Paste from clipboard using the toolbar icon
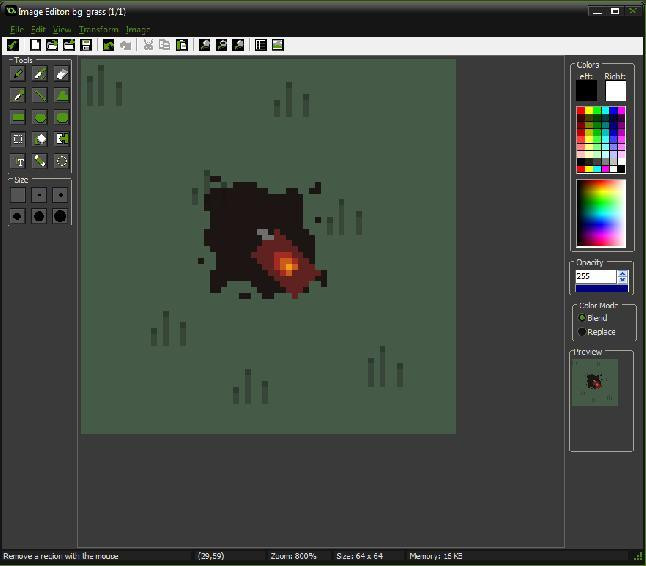The width and height of the screenshot is (646, 566). point(182,45)
